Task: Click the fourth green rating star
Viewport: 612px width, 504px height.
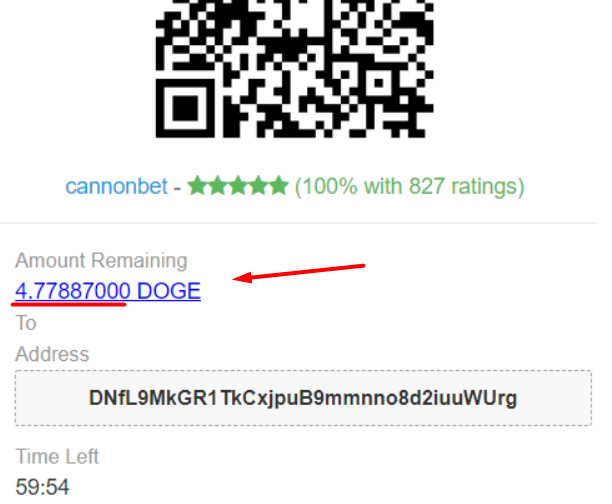Action: point(258,185)
